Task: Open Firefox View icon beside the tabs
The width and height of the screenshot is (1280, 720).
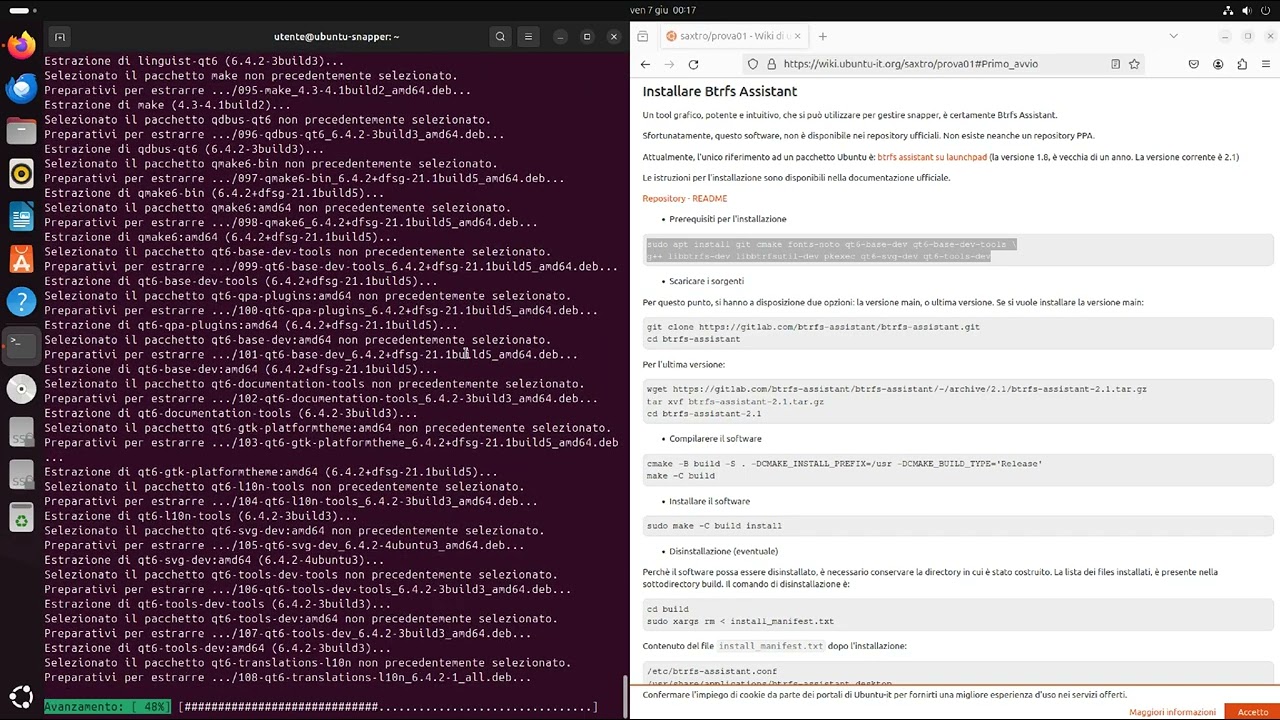Action: (x=644, y=36)
